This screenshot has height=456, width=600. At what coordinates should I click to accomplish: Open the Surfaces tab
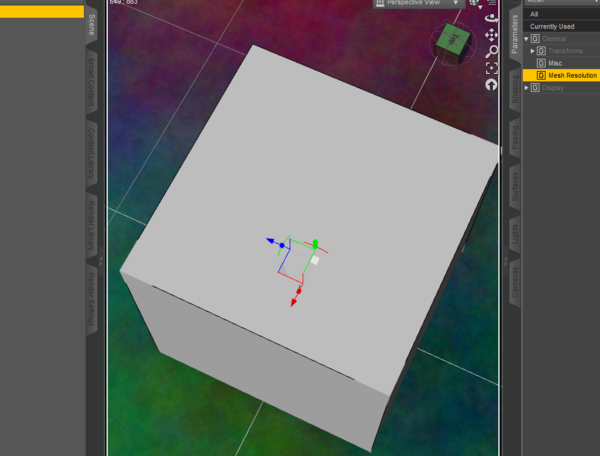[515, 187]
